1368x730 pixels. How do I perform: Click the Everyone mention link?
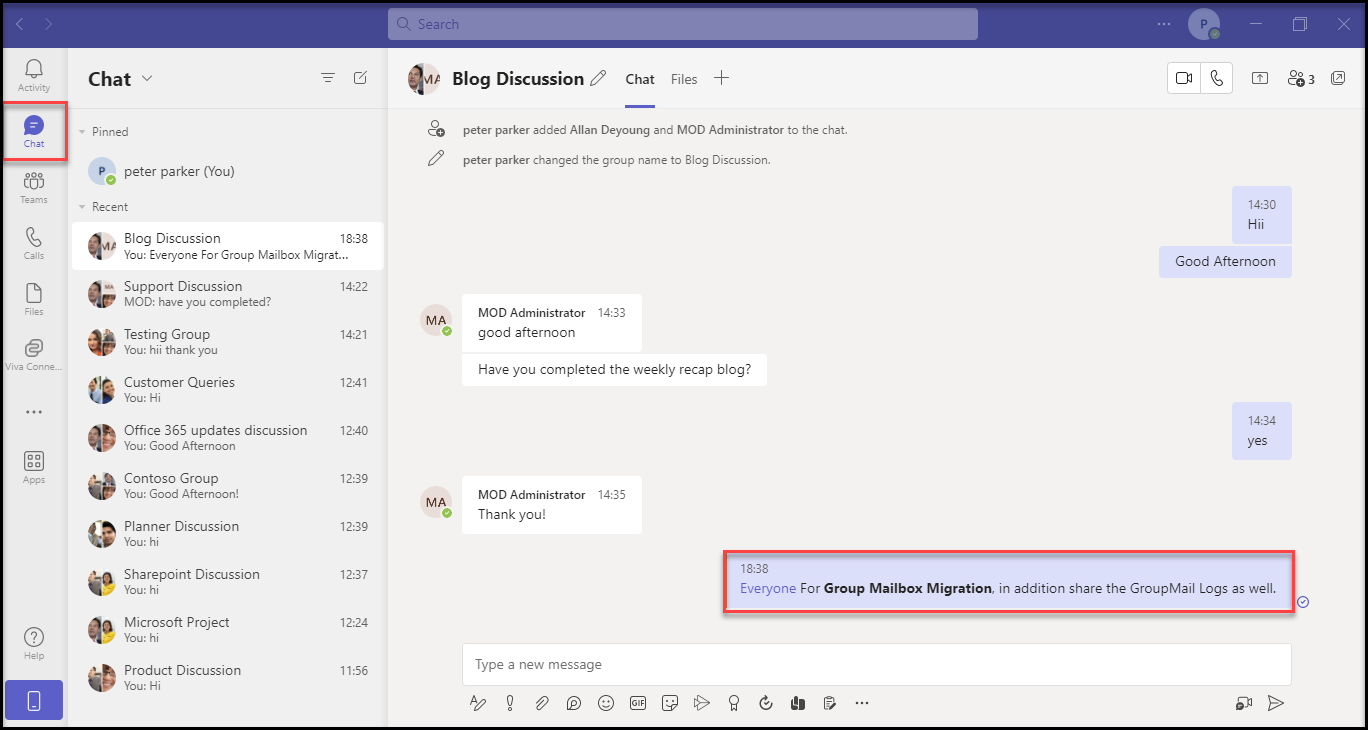768,588
